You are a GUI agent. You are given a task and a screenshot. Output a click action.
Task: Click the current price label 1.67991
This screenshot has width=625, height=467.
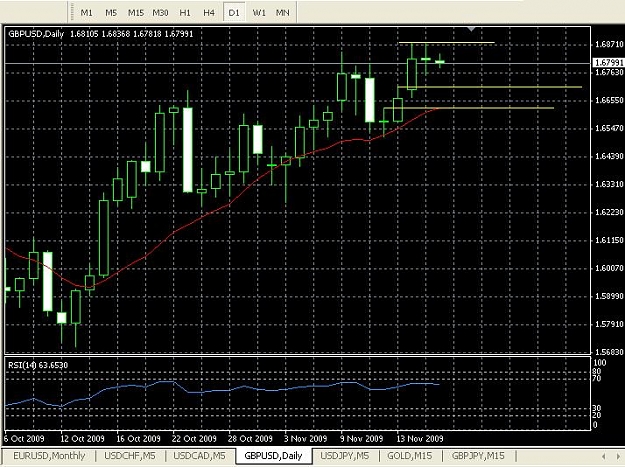pyautogui.click(x=608, y=63)
